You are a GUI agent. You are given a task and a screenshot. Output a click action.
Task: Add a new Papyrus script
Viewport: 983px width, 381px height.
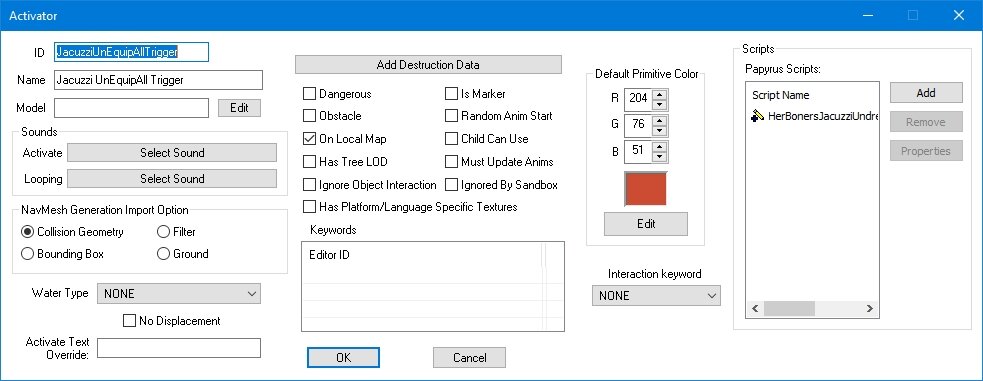926,93
